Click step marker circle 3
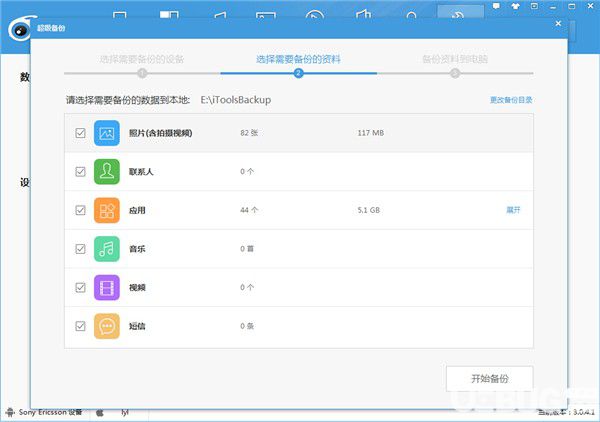Image resolution: width=600 pixels, height=422 pixels. [x=455, y=73]
